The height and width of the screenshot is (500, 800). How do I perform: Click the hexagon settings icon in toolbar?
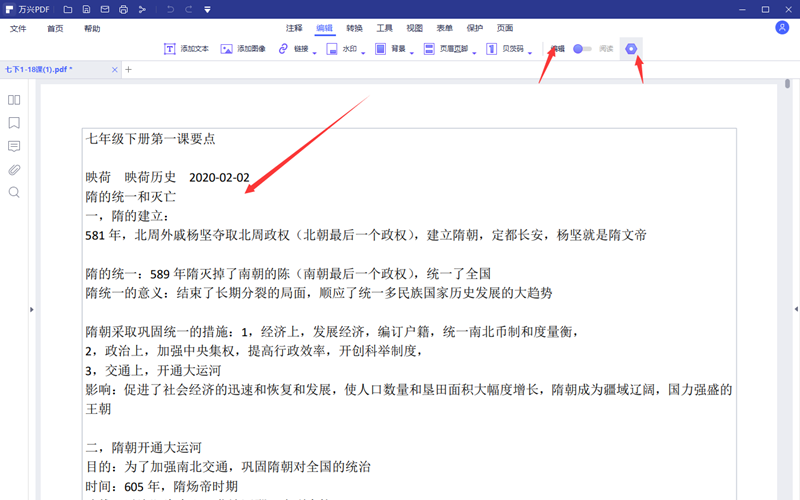631,48
